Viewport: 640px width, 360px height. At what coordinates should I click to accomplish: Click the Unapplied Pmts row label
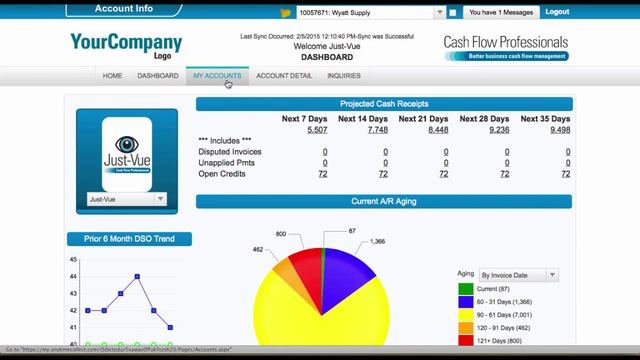pos(227,163)
